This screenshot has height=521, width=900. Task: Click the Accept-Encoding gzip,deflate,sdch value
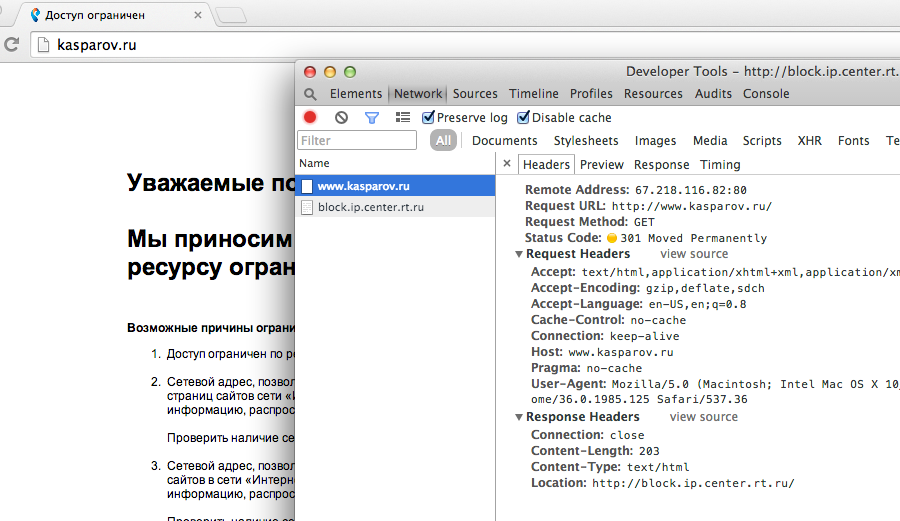pos(705,288)
